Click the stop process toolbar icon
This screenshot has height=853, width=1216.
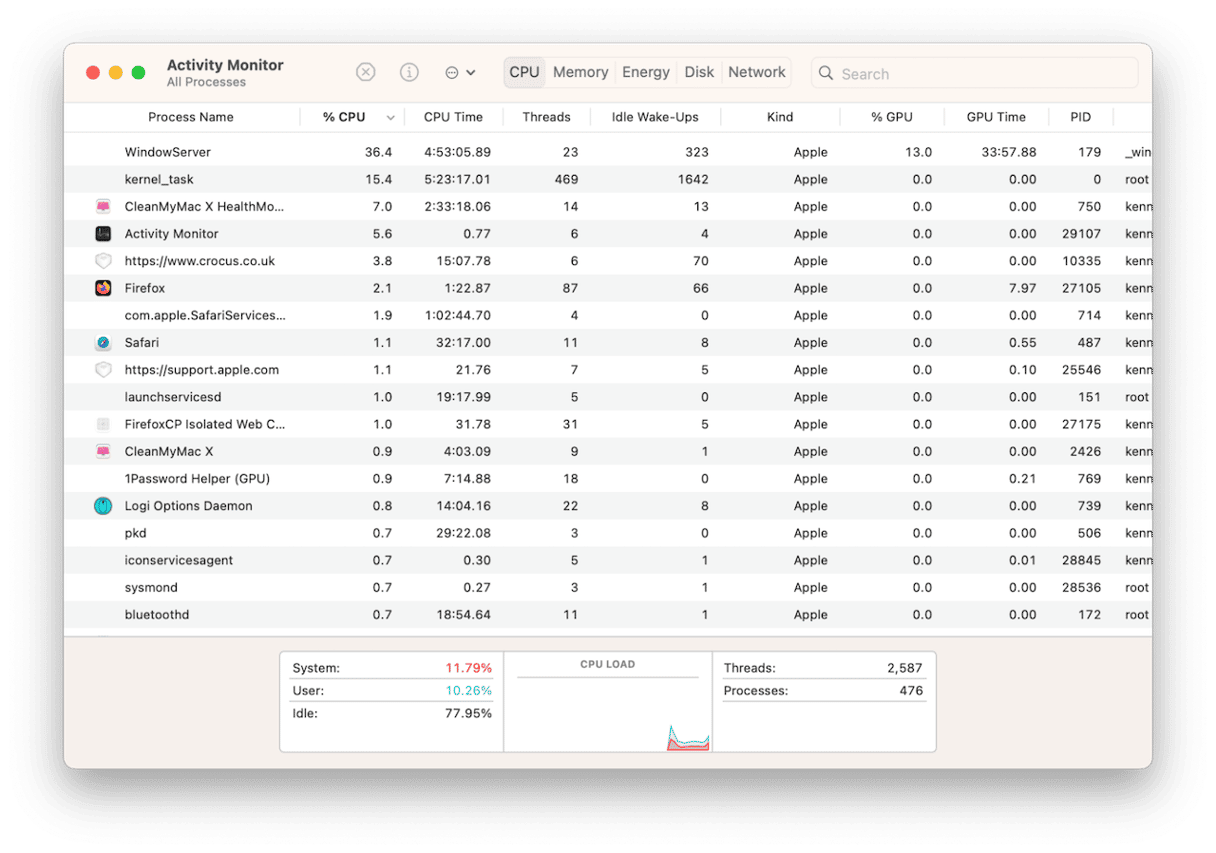(366, 72)
